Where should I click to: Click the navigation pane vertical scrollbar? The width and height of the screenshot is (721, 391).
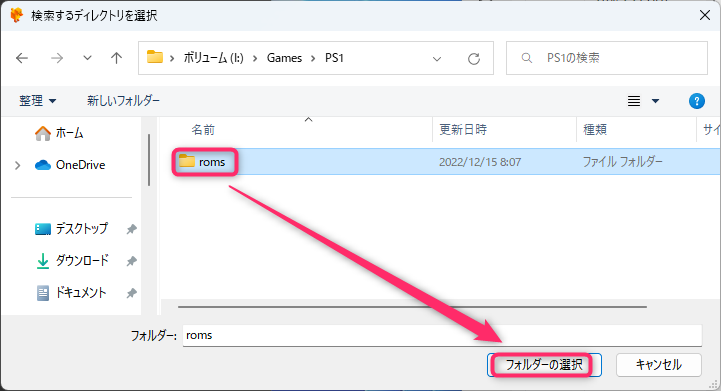pos(149,160)
